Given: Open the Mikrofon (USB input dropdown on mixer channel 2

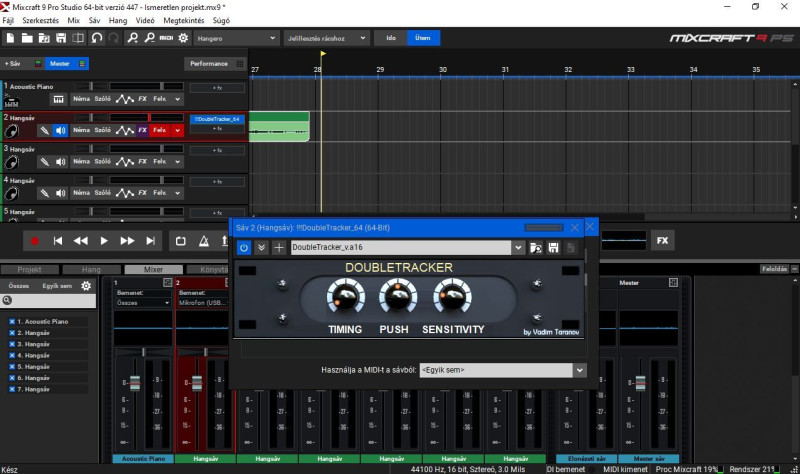Looking at the screenshot, I should tap(202, 303).
